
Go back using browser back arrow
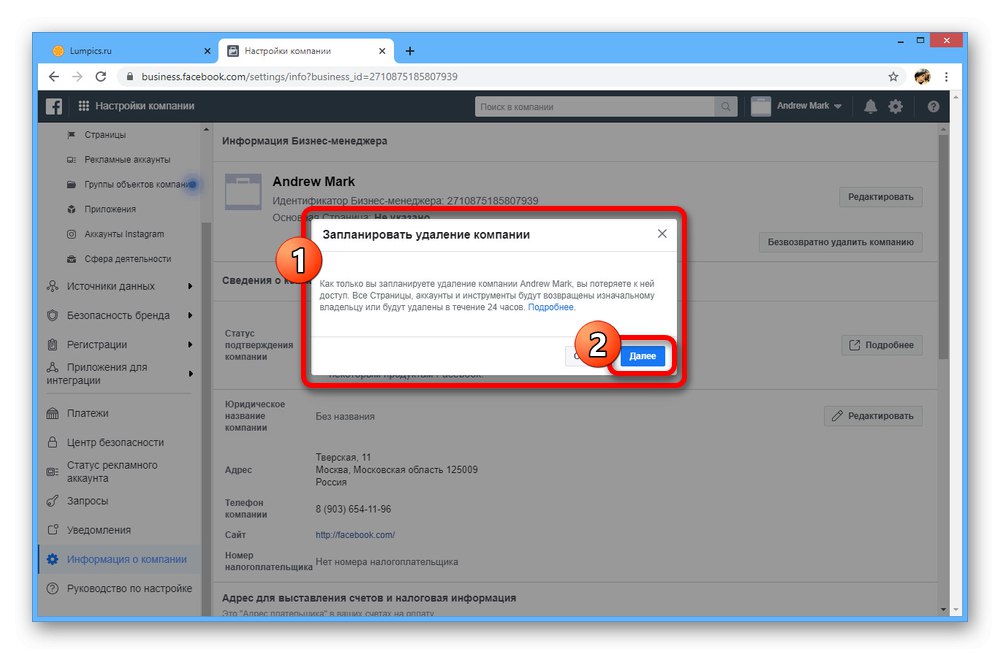[54, 77]
